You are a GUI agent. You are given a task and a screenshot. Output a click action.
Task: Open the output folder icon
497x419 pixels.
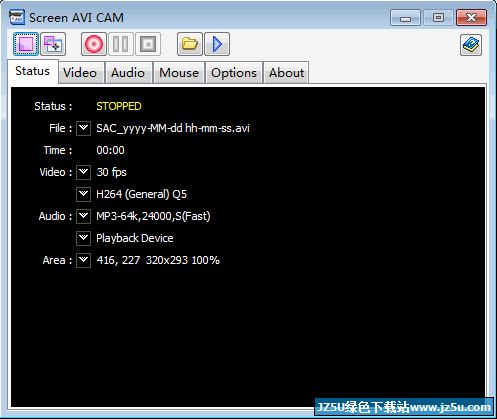click(x=190, y=44)
